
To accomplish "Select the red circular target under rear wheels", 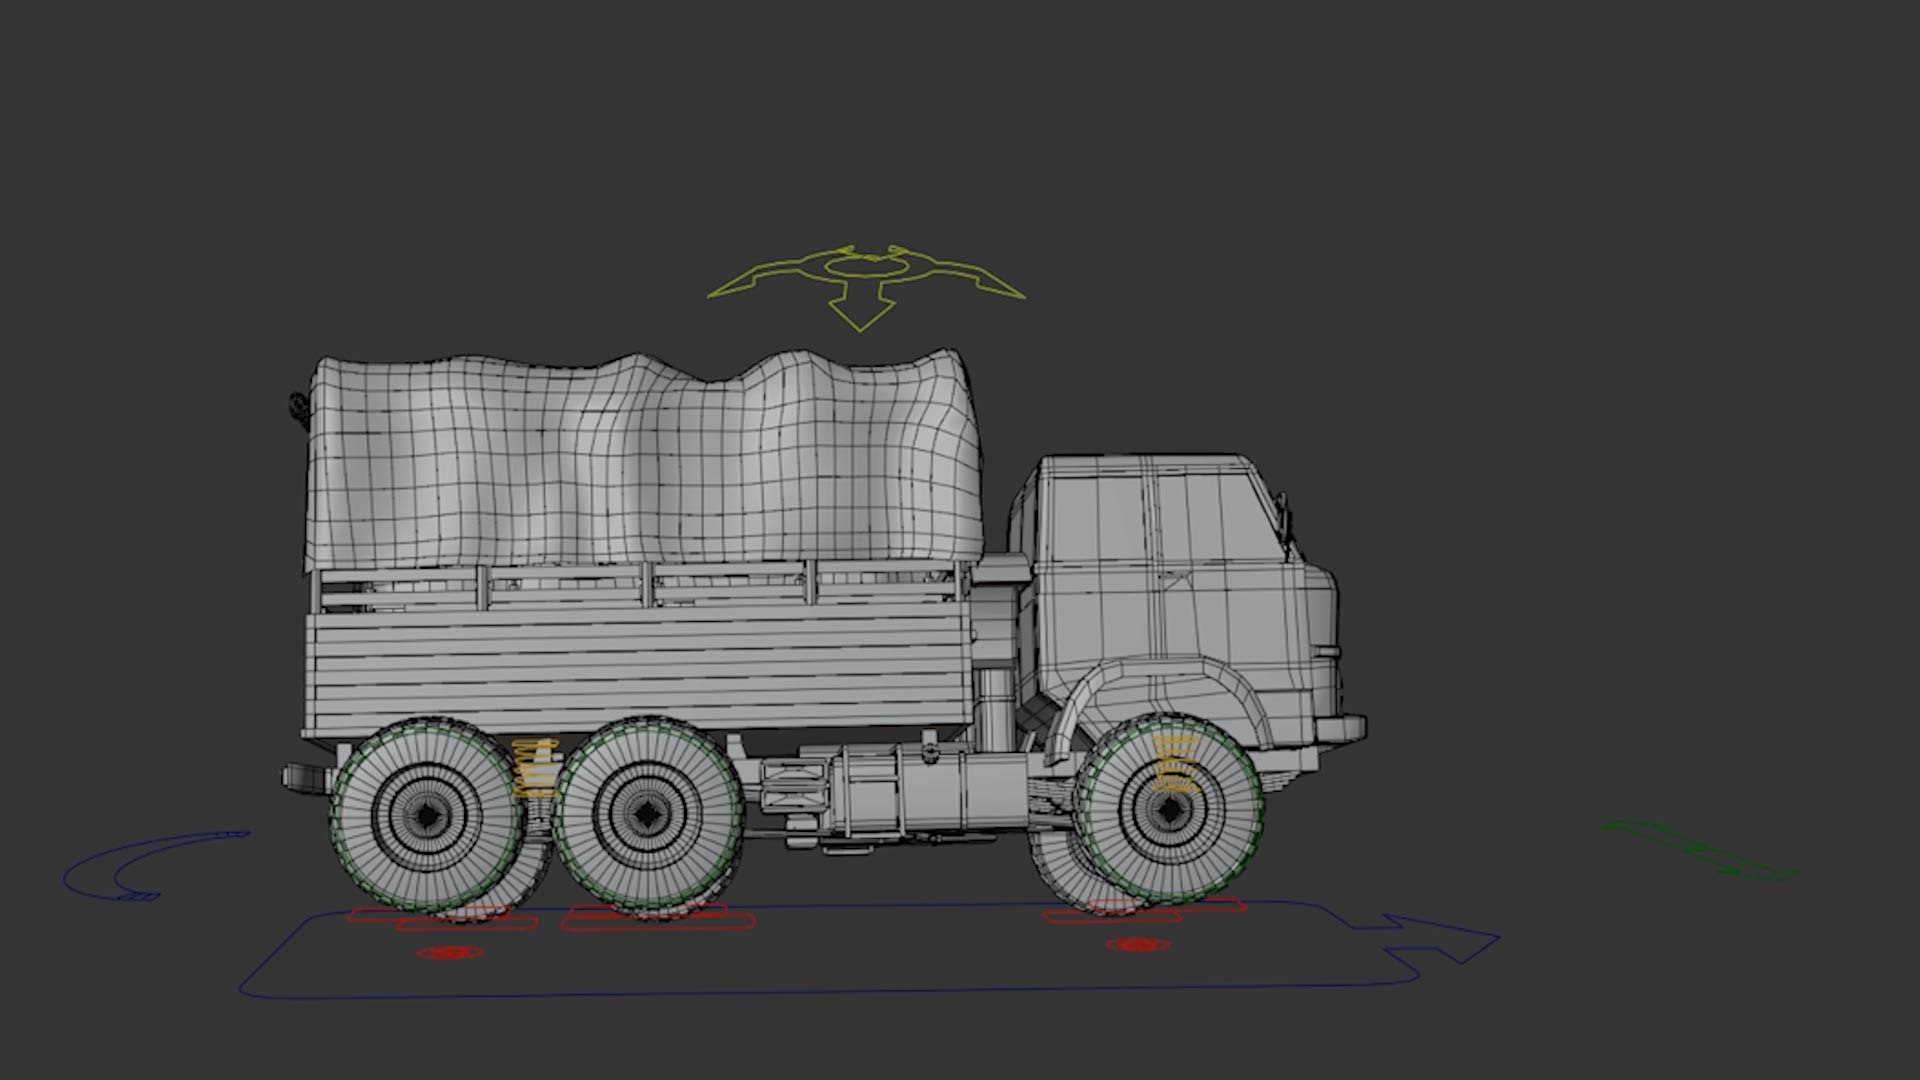I will 449,953.
